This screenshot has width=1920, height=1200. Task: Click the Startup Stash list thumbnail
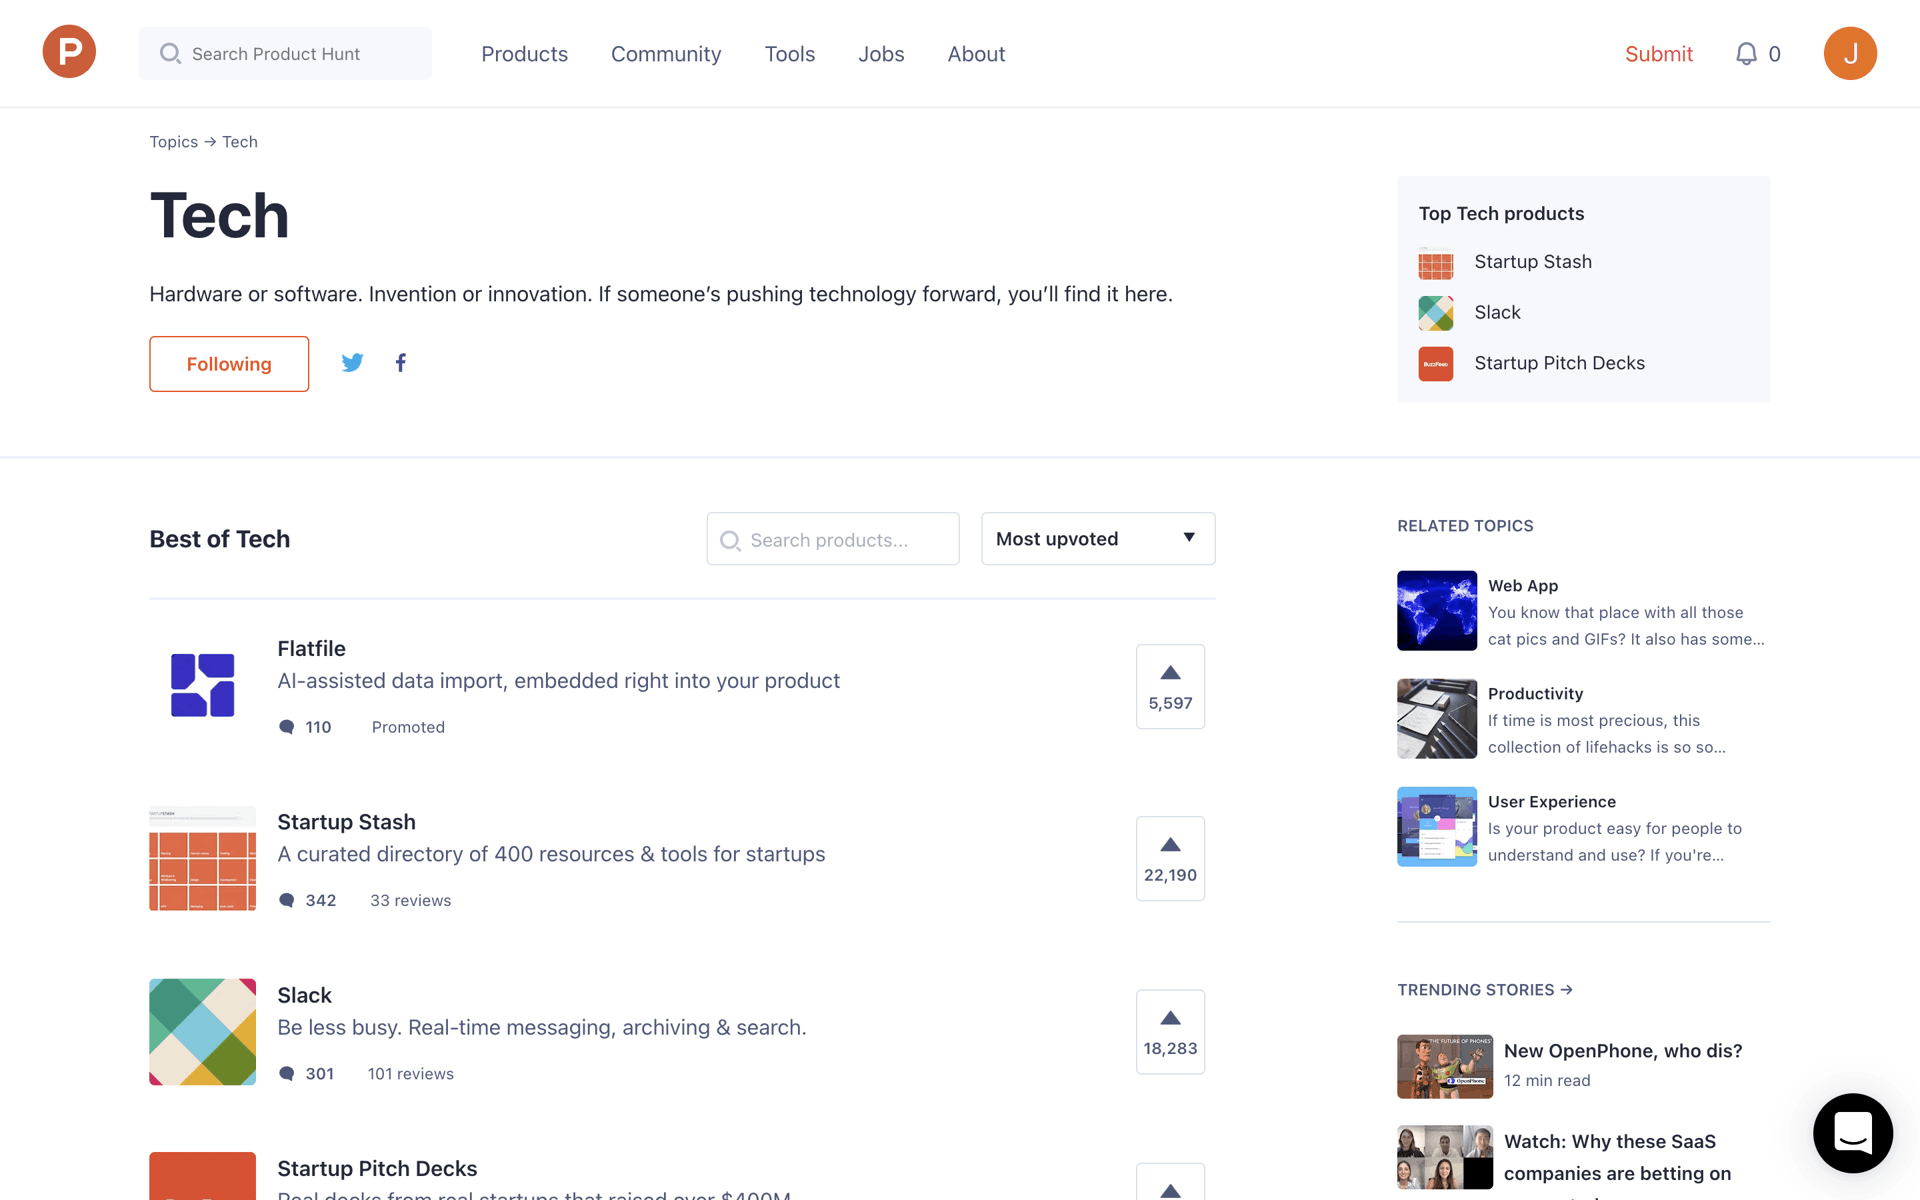tap(203, 858)
